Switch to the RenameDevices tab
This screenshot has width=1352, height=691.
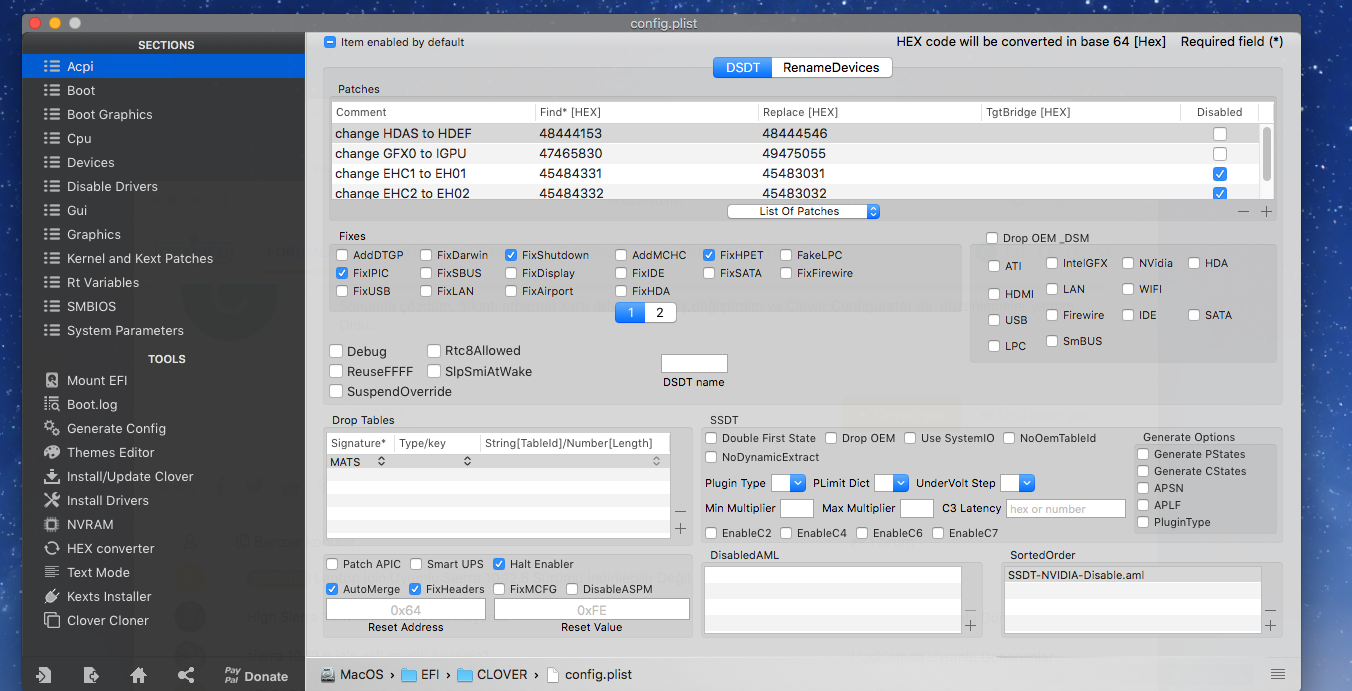tap(830, 67)
